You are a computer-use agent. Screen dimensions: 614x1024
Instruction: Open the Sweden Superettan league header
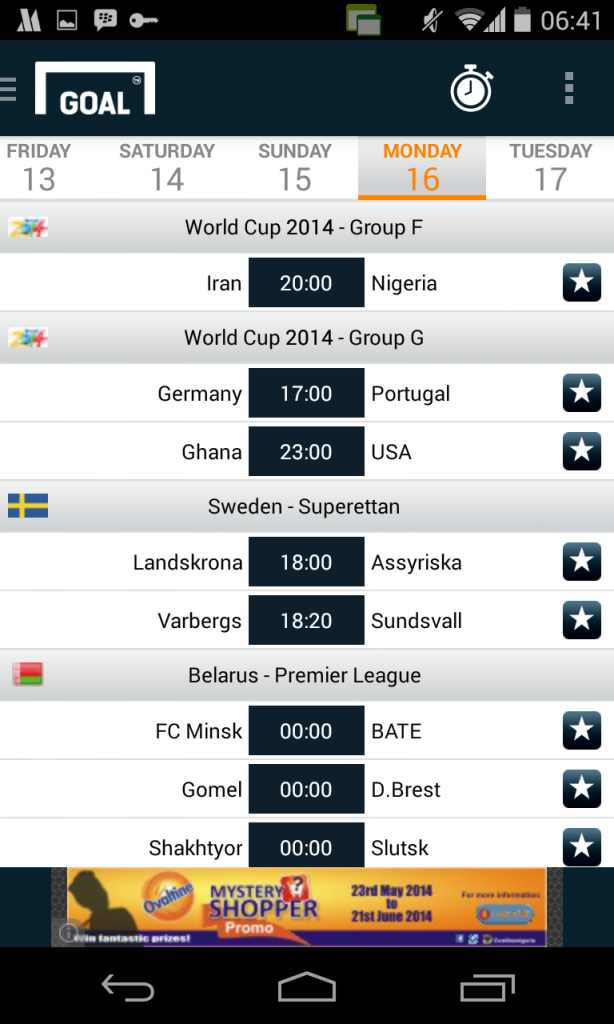coord(304,507)
